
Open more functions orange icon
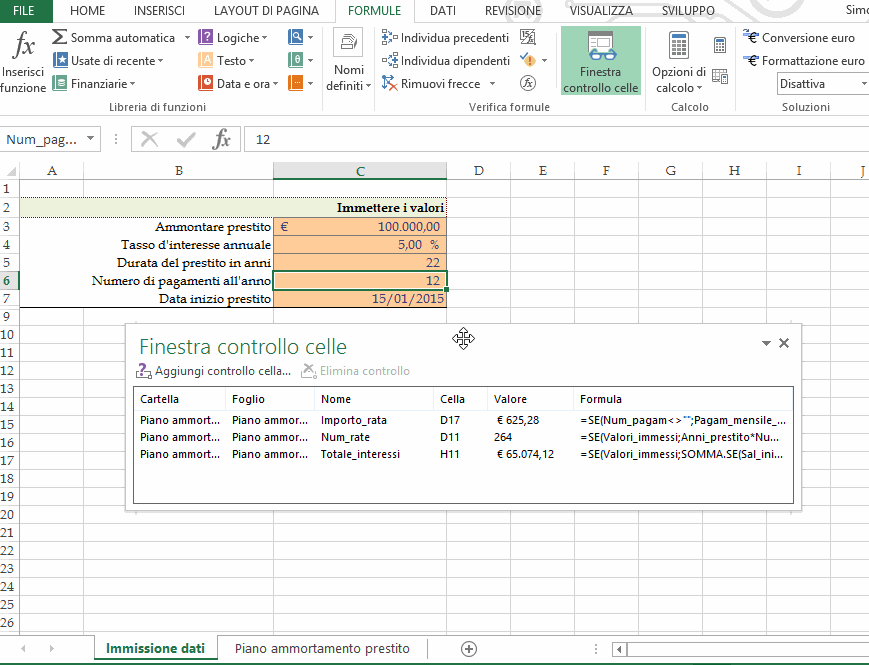(296, 83)
